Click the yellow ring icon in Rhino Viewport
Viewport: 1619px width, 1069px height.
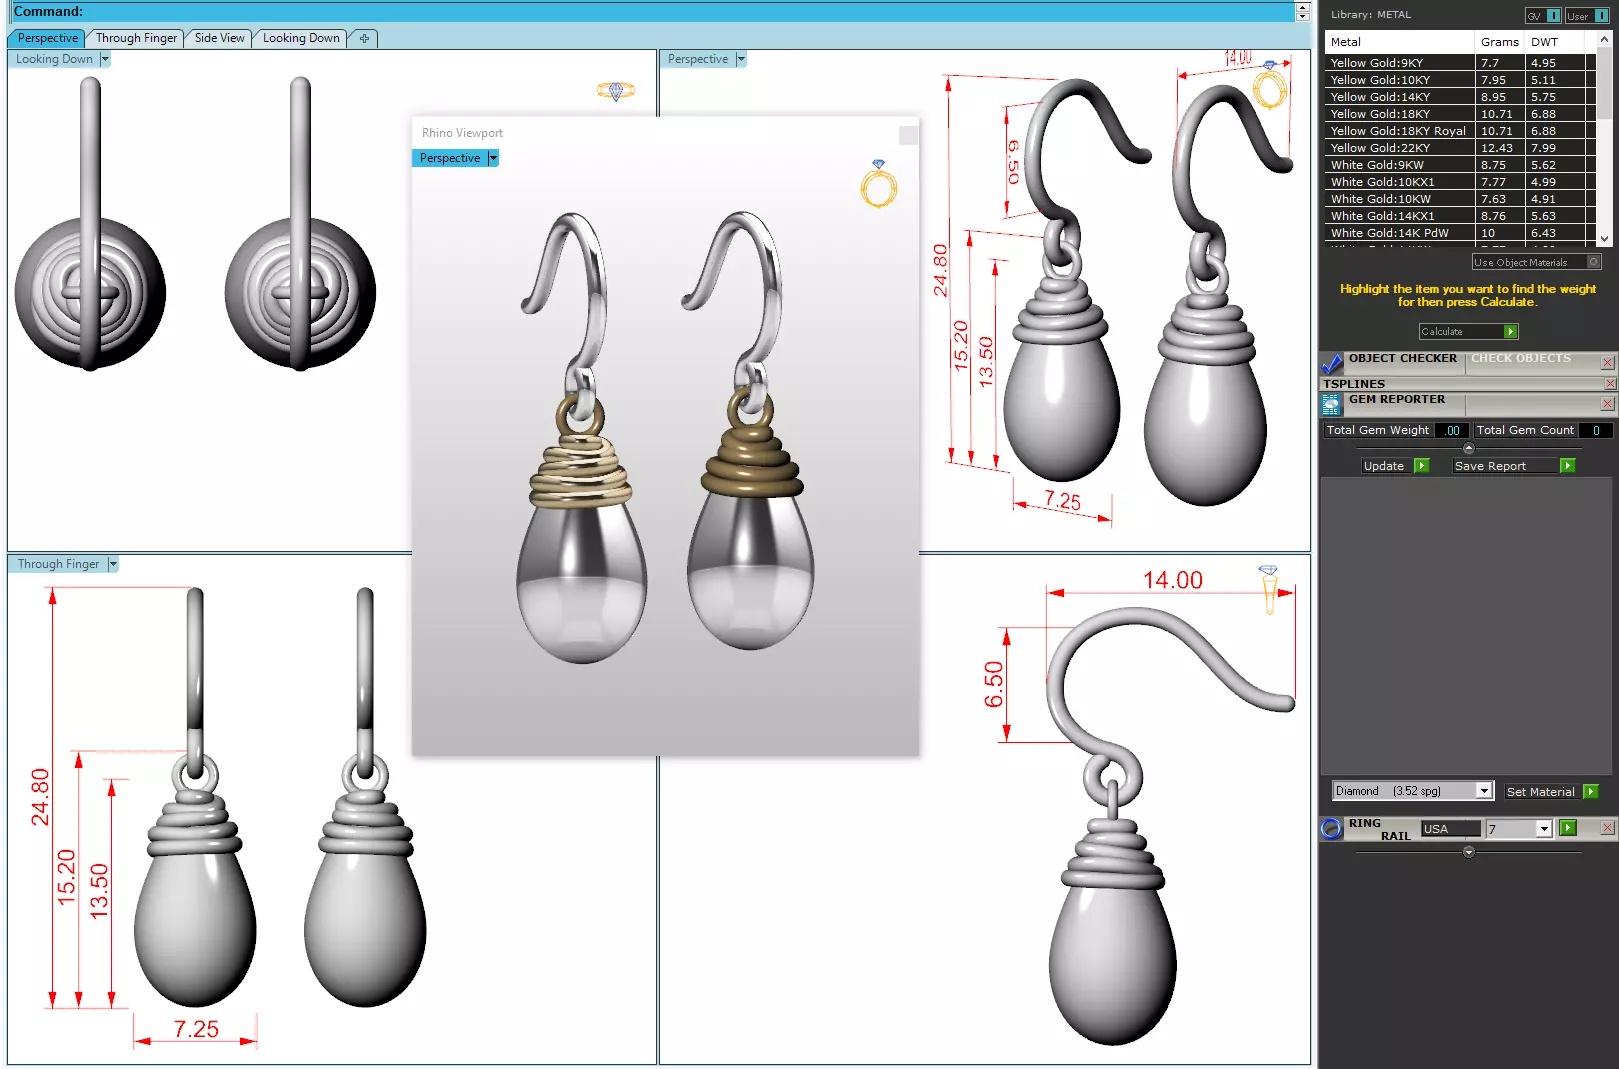pos(879,184)
